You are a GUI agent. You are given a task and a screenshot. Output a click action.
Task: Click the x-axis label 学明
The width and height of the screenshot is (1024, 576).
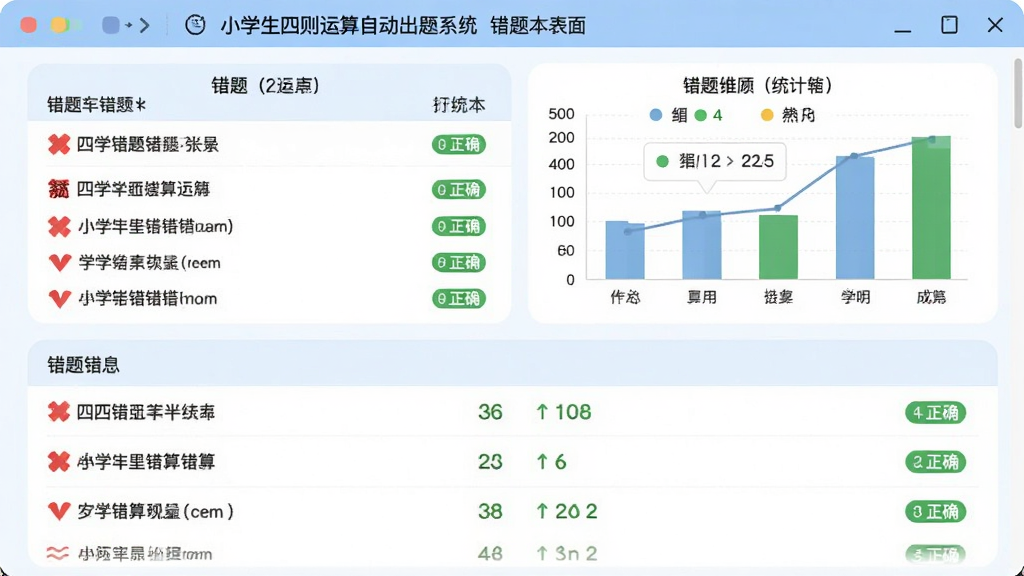coord(855,297)
